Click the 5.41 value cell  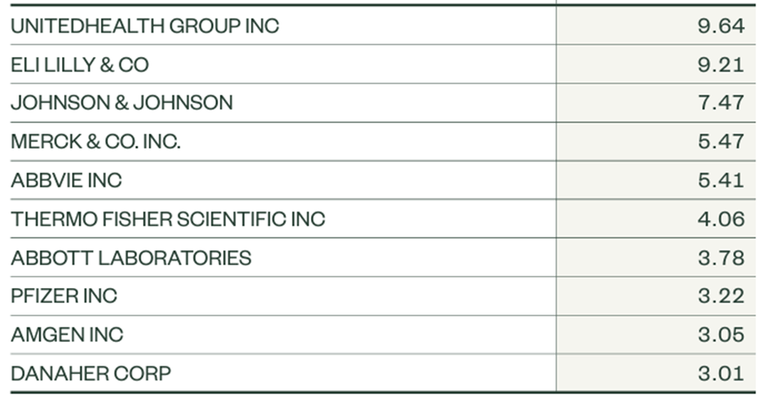(721, 180)
